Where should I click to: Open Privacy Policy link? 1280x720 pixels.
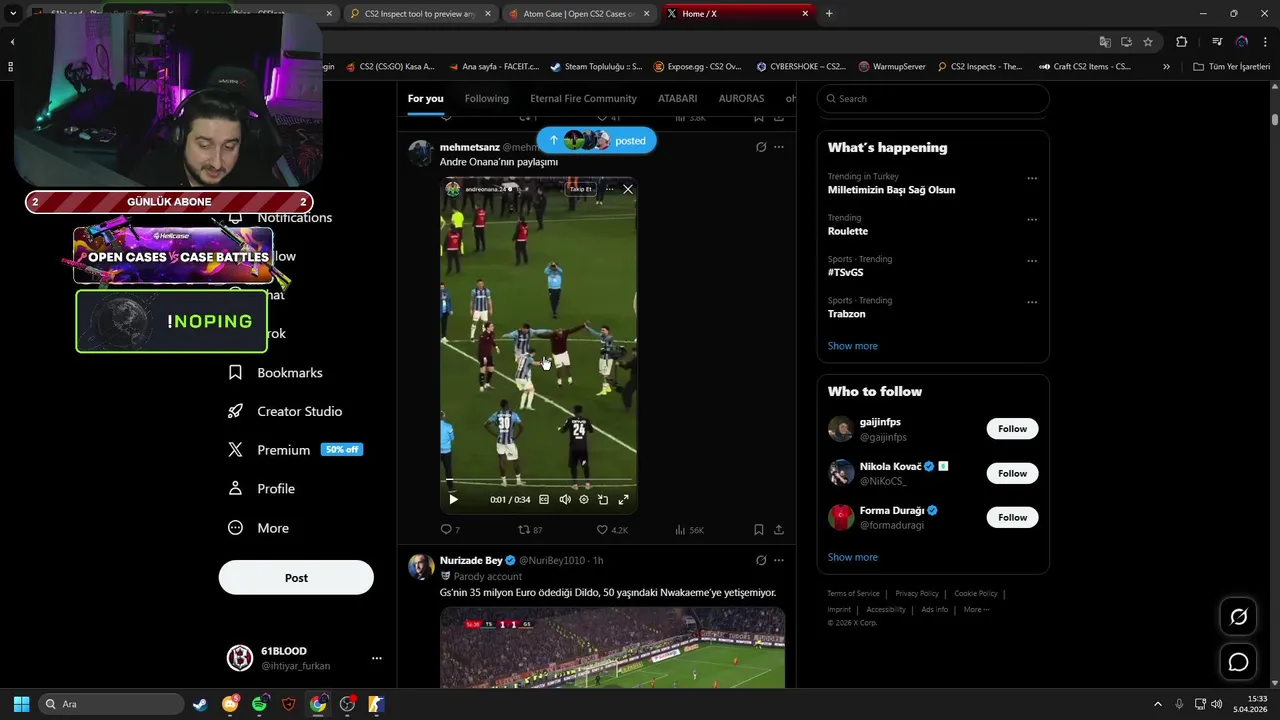pos(917,593)
